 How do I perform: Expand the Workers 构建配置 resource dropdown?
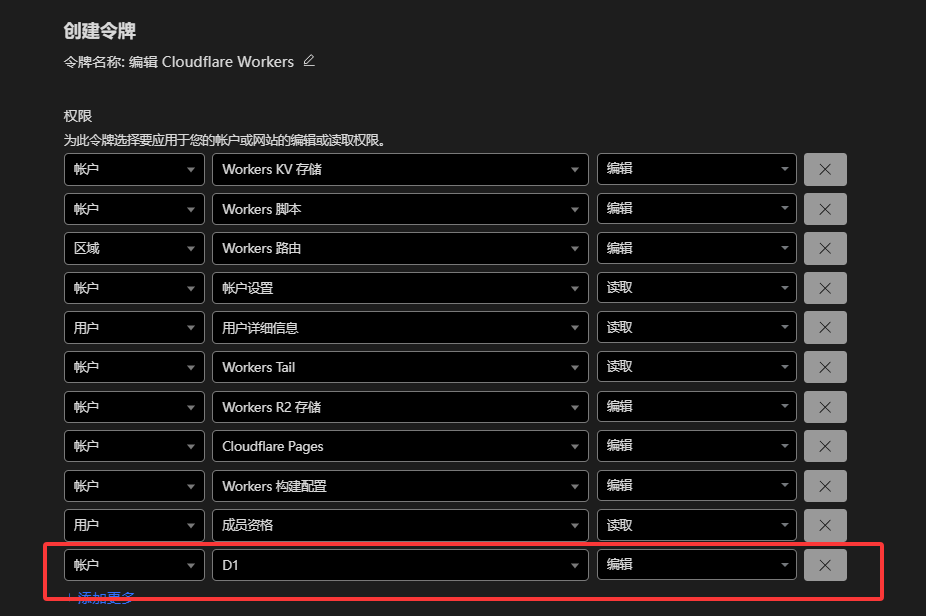click(400, 486)
